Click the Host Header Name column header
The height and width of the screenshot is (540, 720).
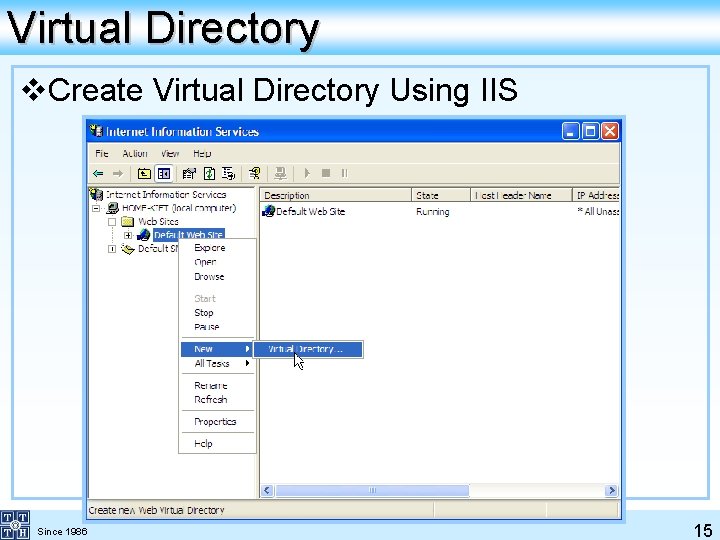[521, 195]
